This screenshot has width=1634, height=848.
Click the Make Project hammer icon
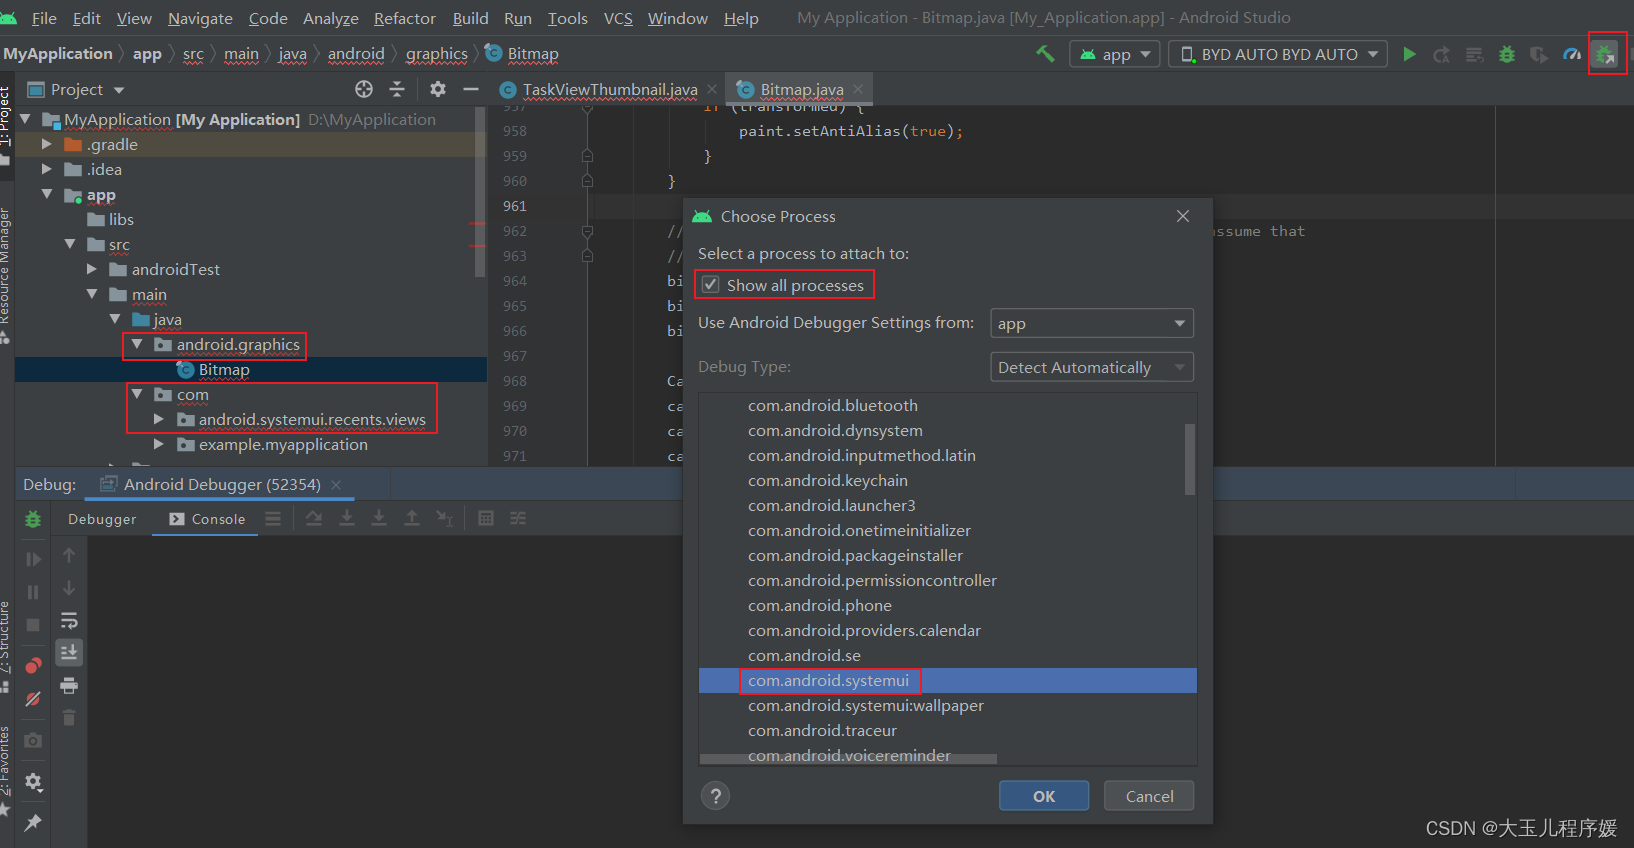[x=1045, y=54]
